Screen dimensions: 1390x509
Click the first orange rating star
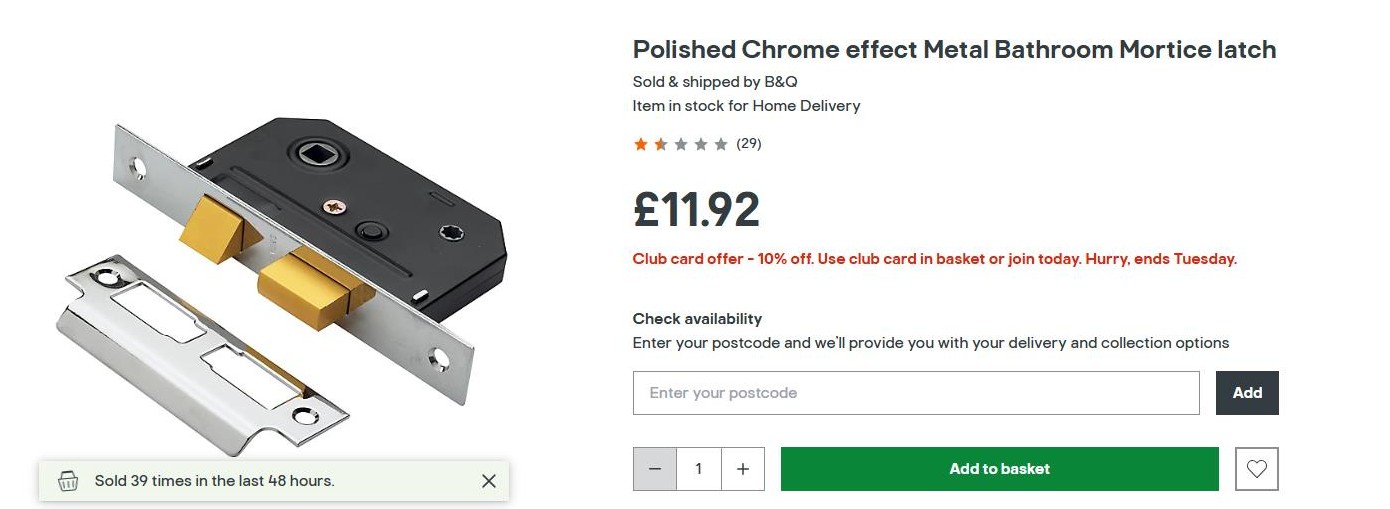[640, 144]
